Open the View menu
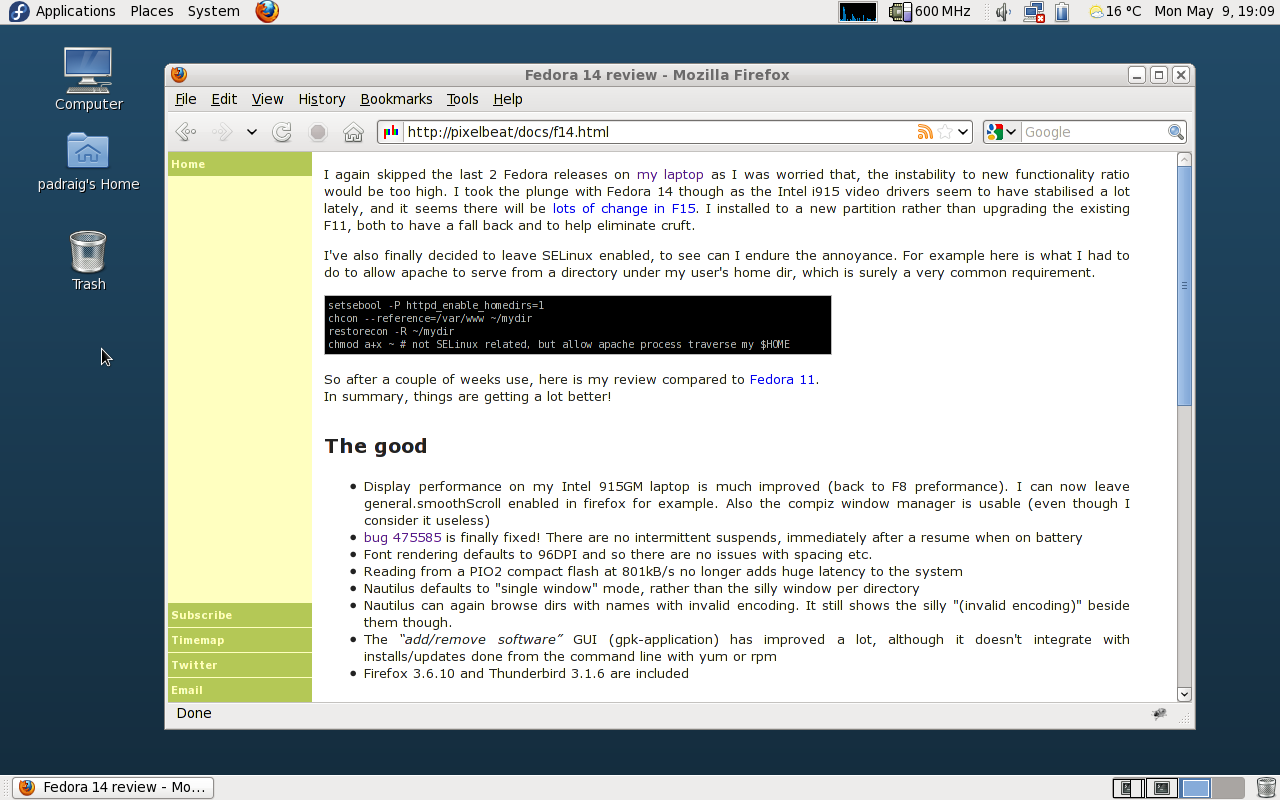The image size is (1280, 800). [267, 99]
